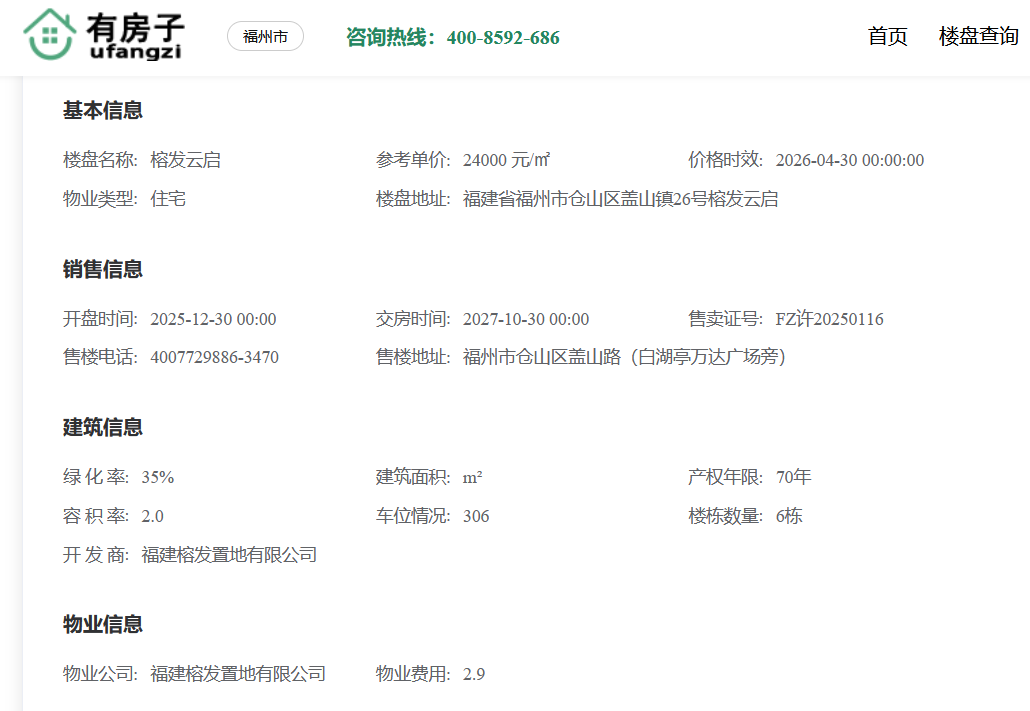Click the opening time 2025-12-30 00:00
Viewport: 1030px width, 711px height.
click(213, 319)
